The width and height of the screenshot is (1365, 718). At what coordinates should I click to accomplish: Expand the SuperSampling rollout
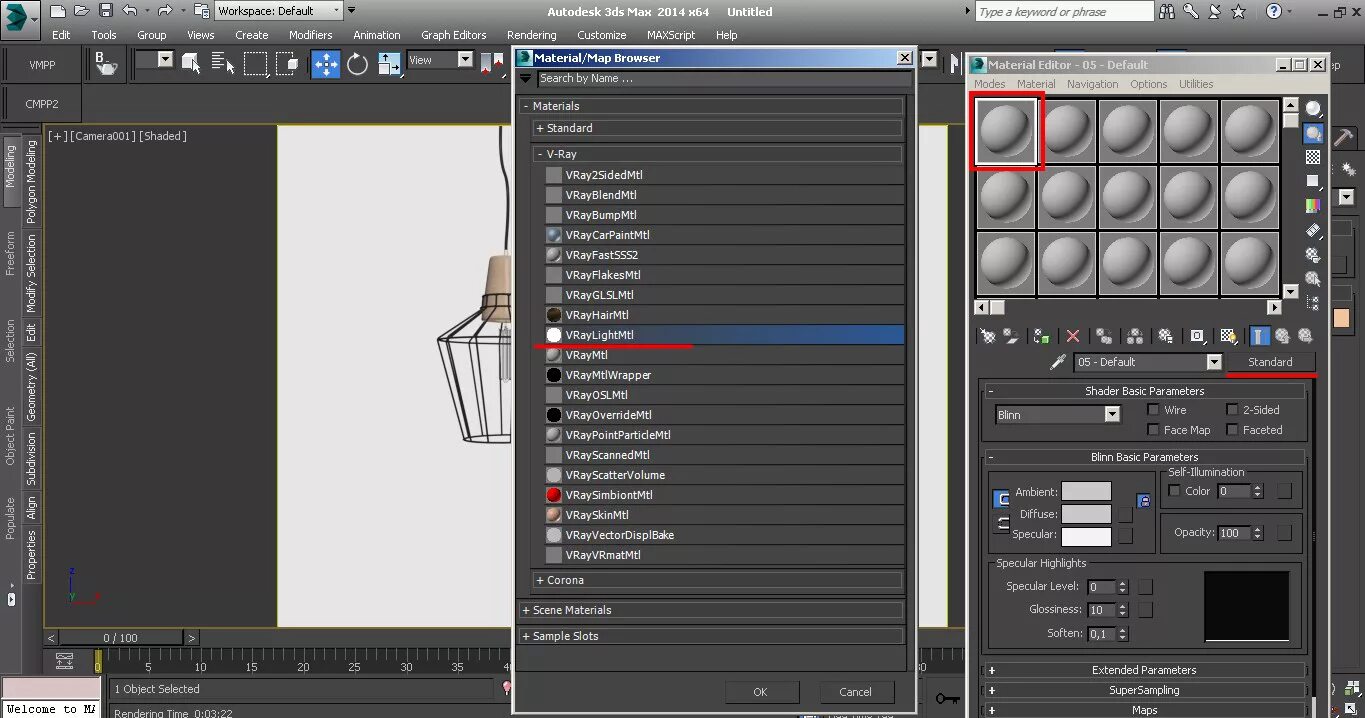pos(1144,690)
